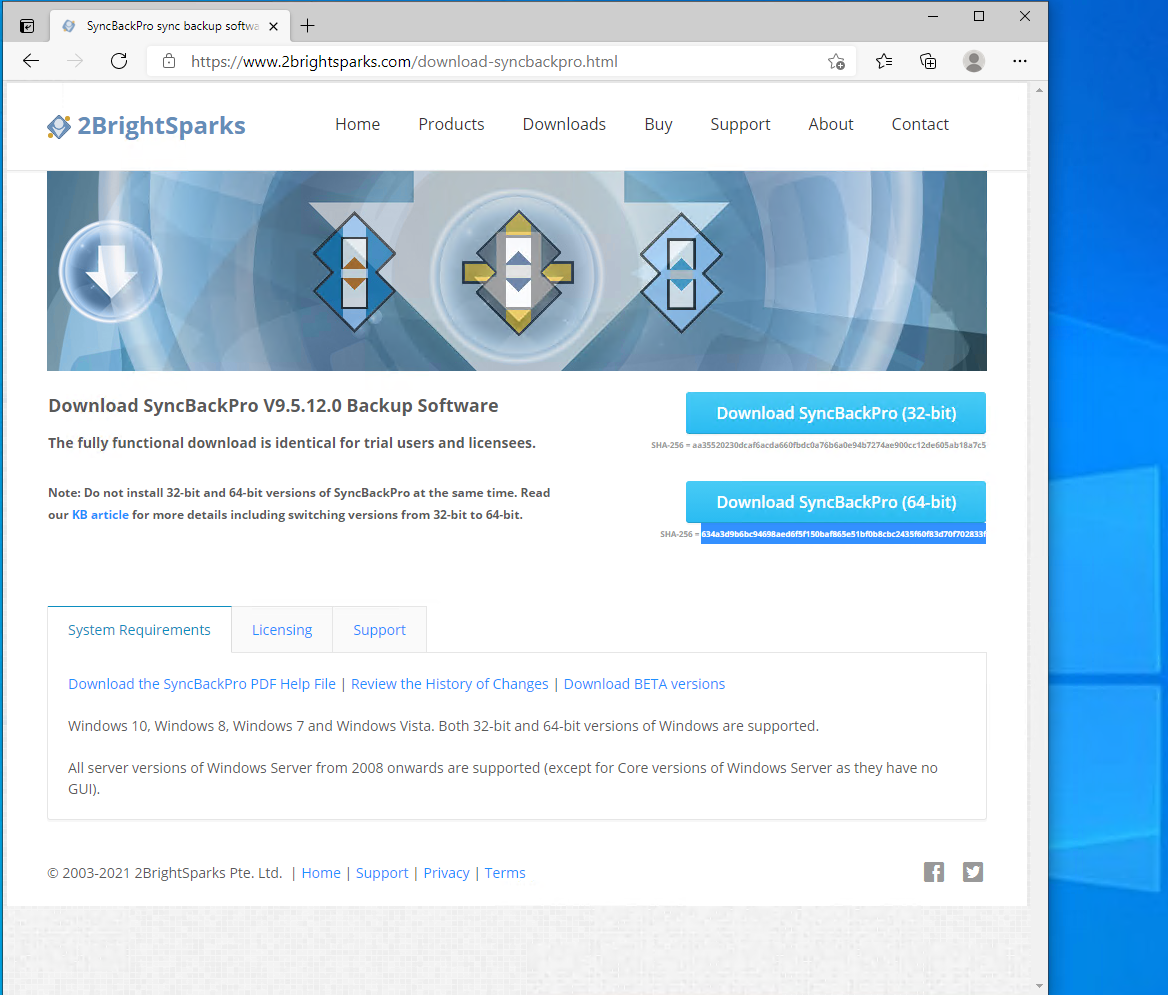Close the SyncBackPro browser tab
Viewport: 1168px width, 995px height.
tap(273, 26)
